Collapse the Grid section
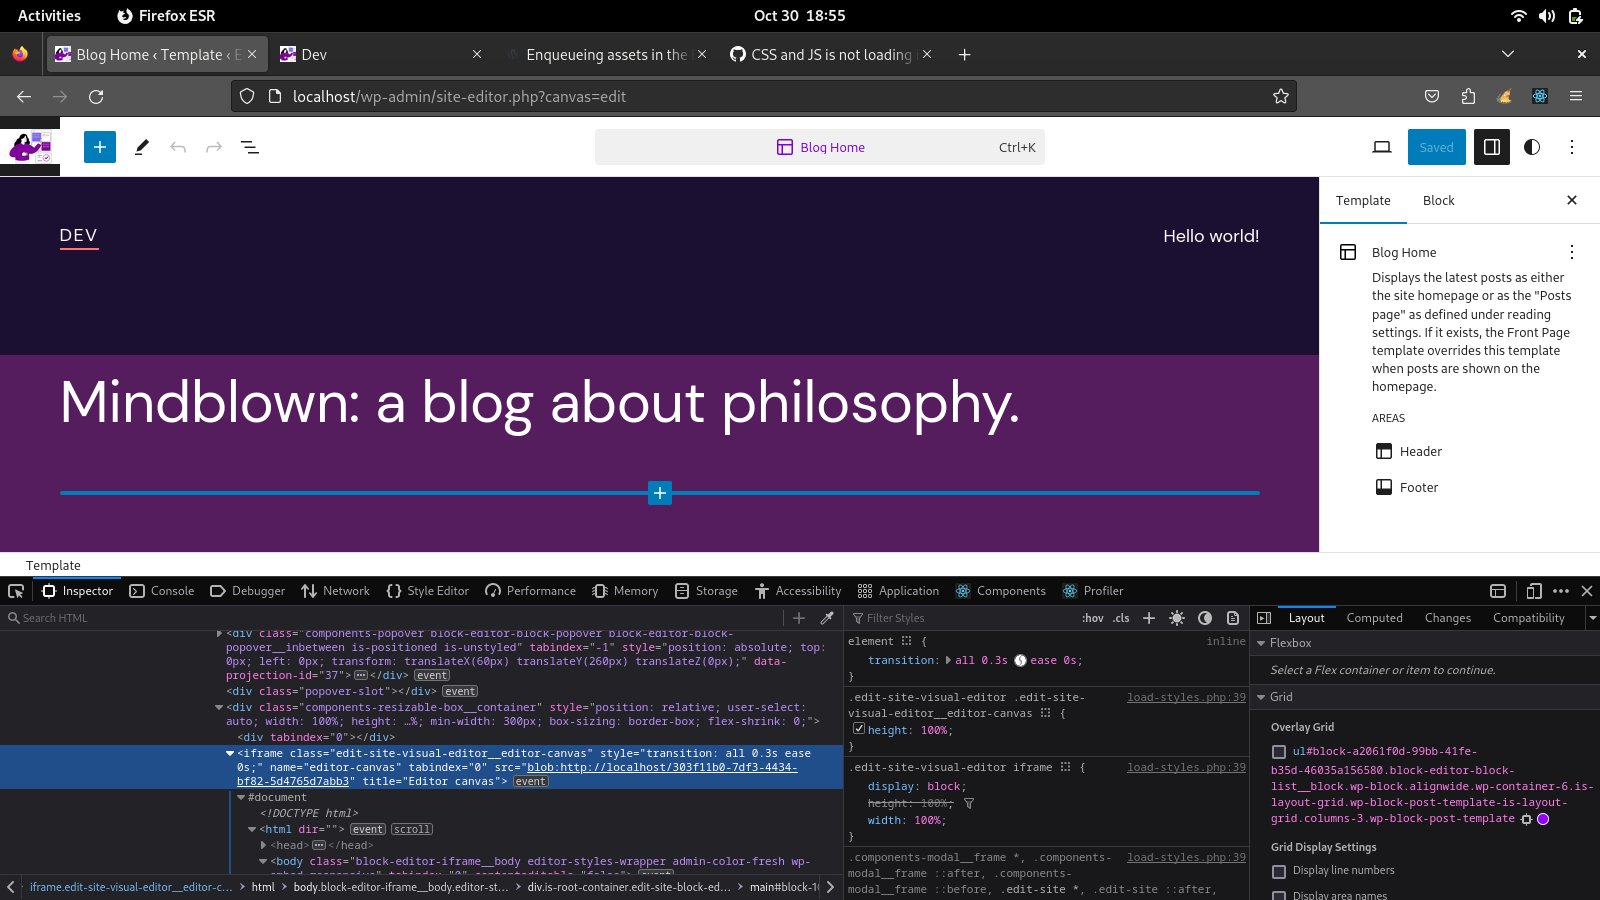This screenshot has height=900, width=1600. (1262, 697)
